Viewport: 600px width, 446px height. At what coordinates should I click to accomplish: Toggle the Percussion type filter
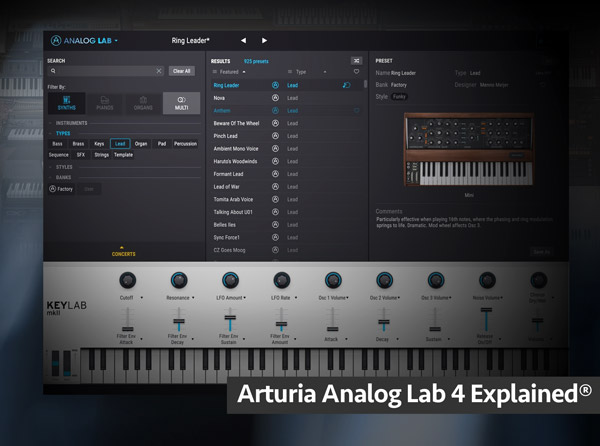pyautogui.click(x=185, y=144)
